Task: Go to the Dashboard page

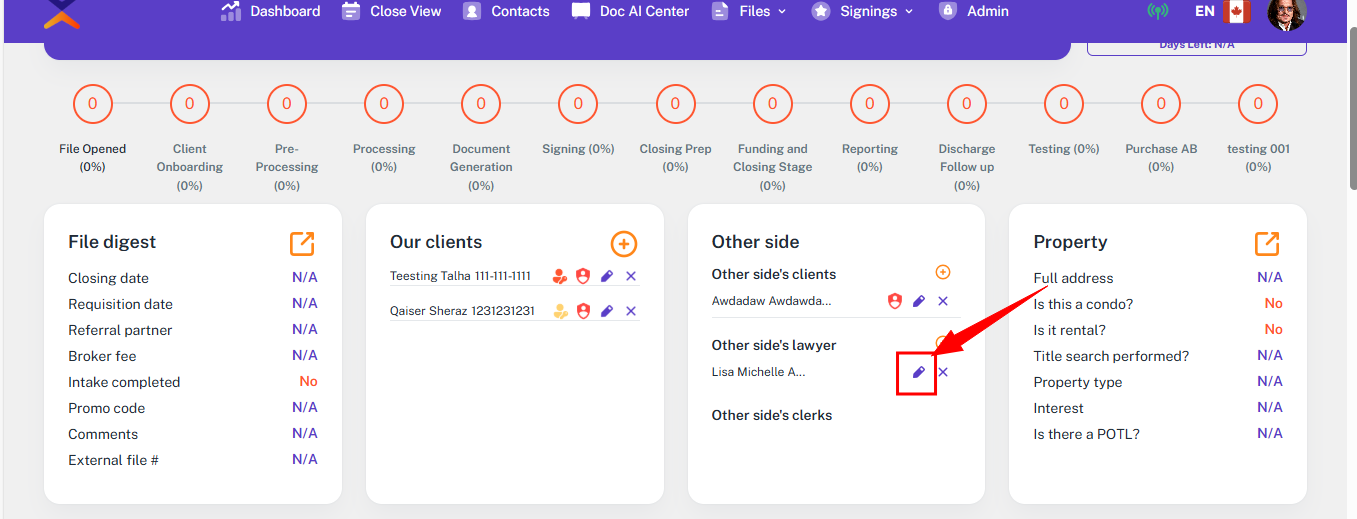Action: pos(271,11)
